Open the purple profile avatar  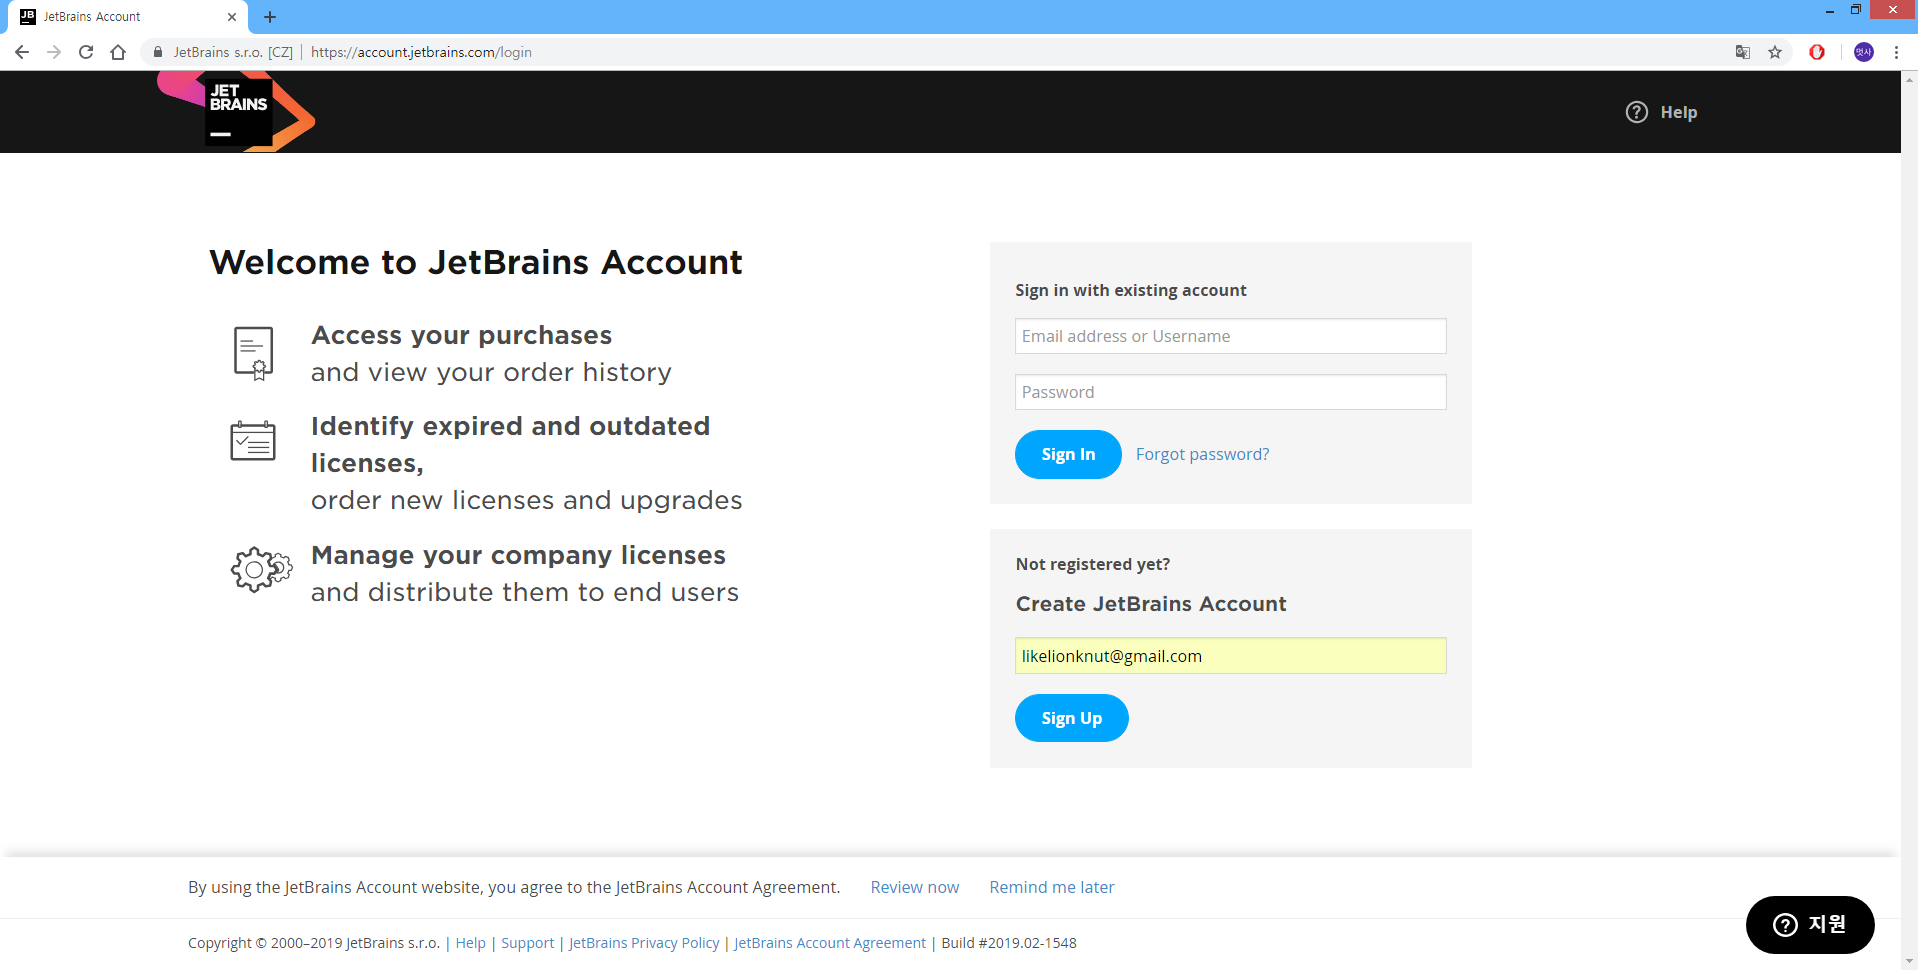(x=1864, y=52)
